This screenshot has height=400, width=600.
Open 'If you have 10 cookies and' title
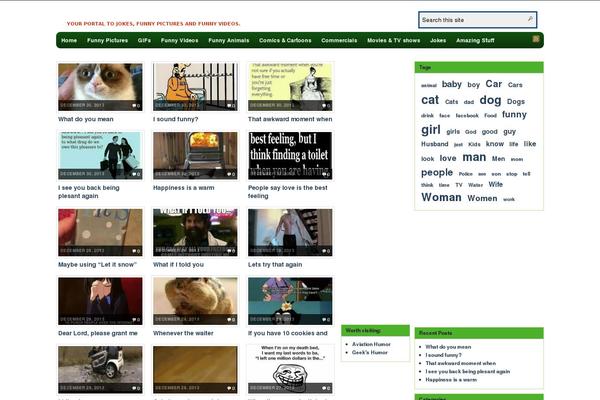[288, 333]
